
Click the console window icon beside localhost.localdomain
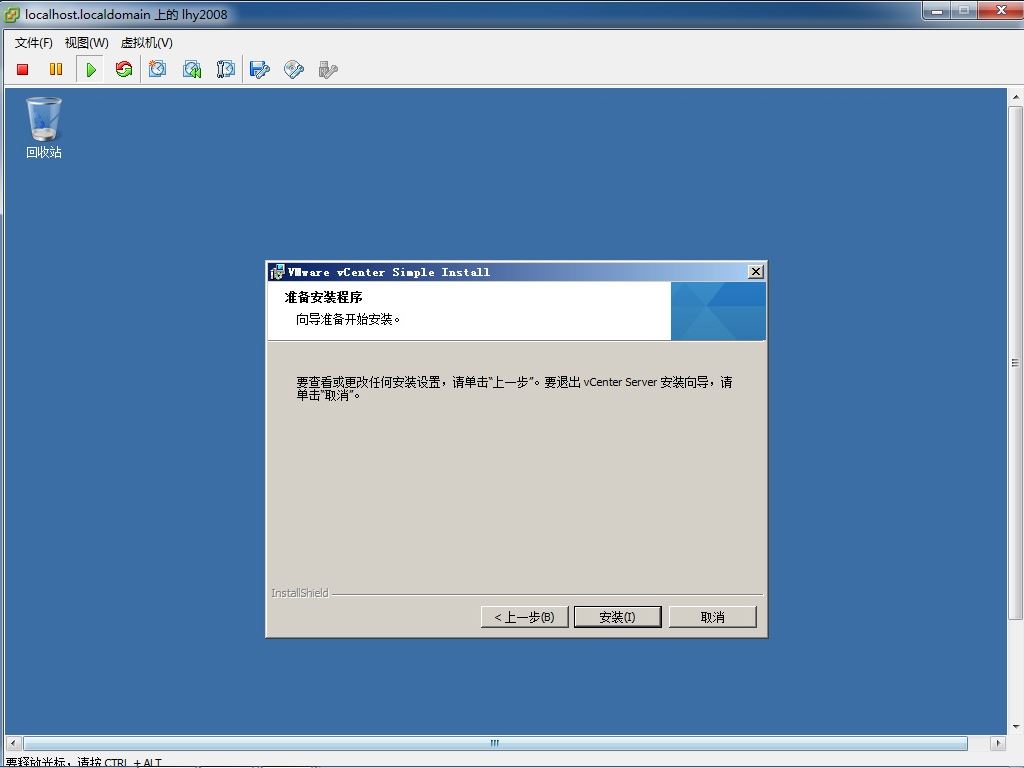pos(12,14)
